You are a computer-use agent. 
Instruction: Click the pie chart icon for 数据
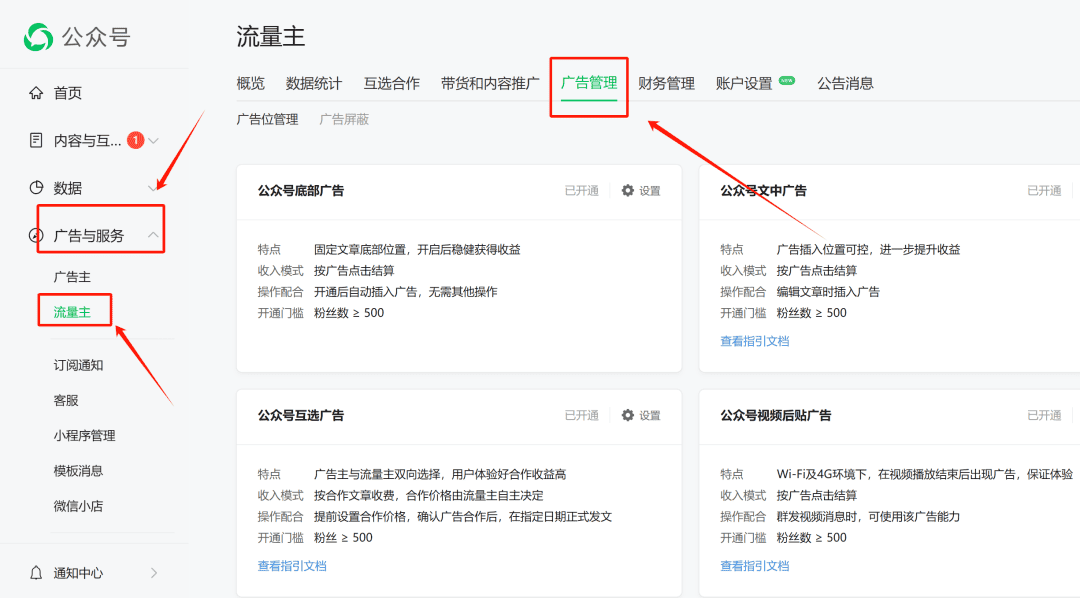36,187
